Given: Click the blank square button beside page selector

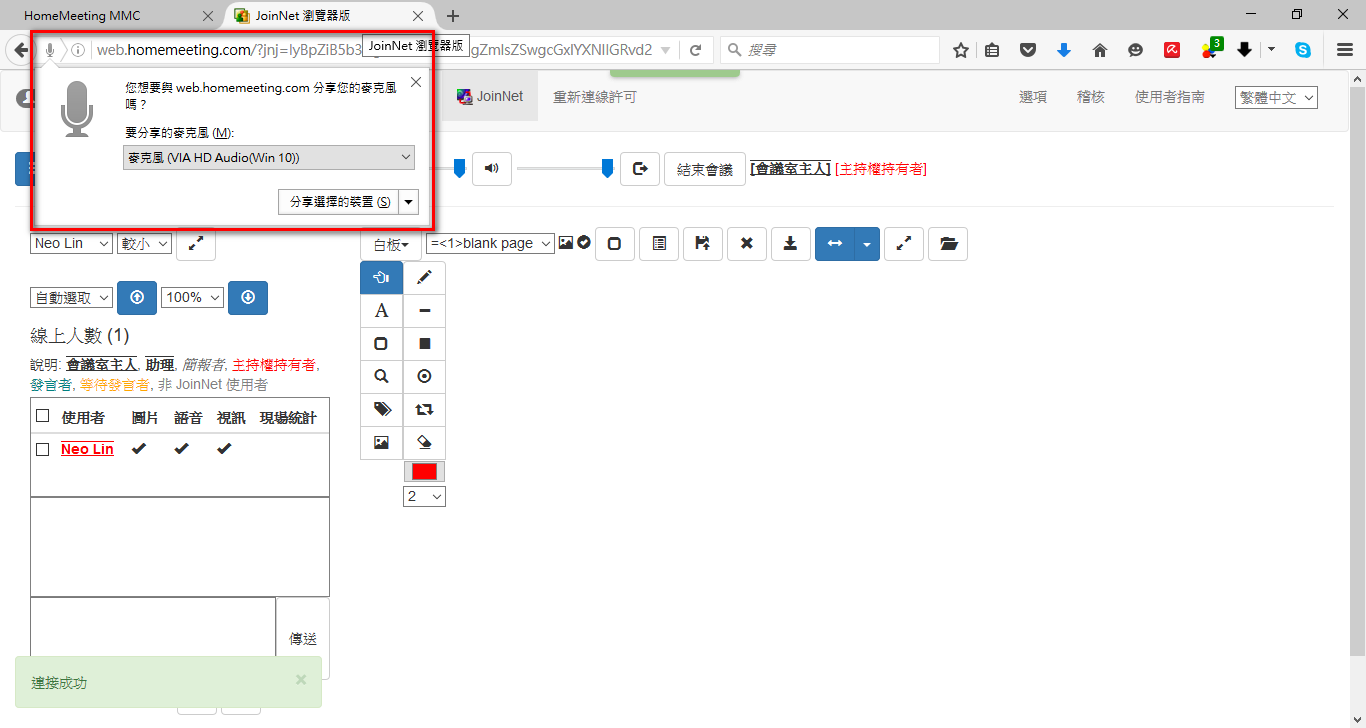Looking at the screenshot, I should point(615,243).
